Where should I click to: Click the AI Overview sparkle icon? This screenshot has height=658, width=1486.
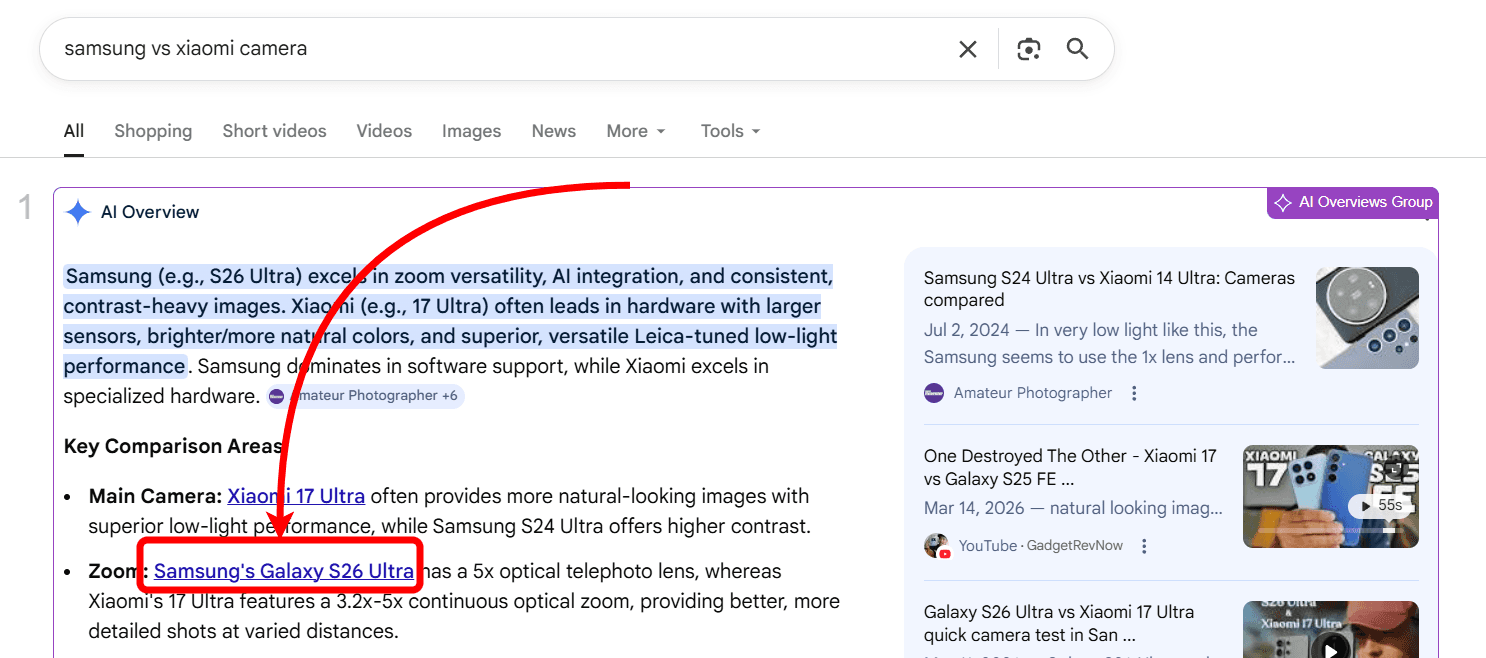point(78,211)
